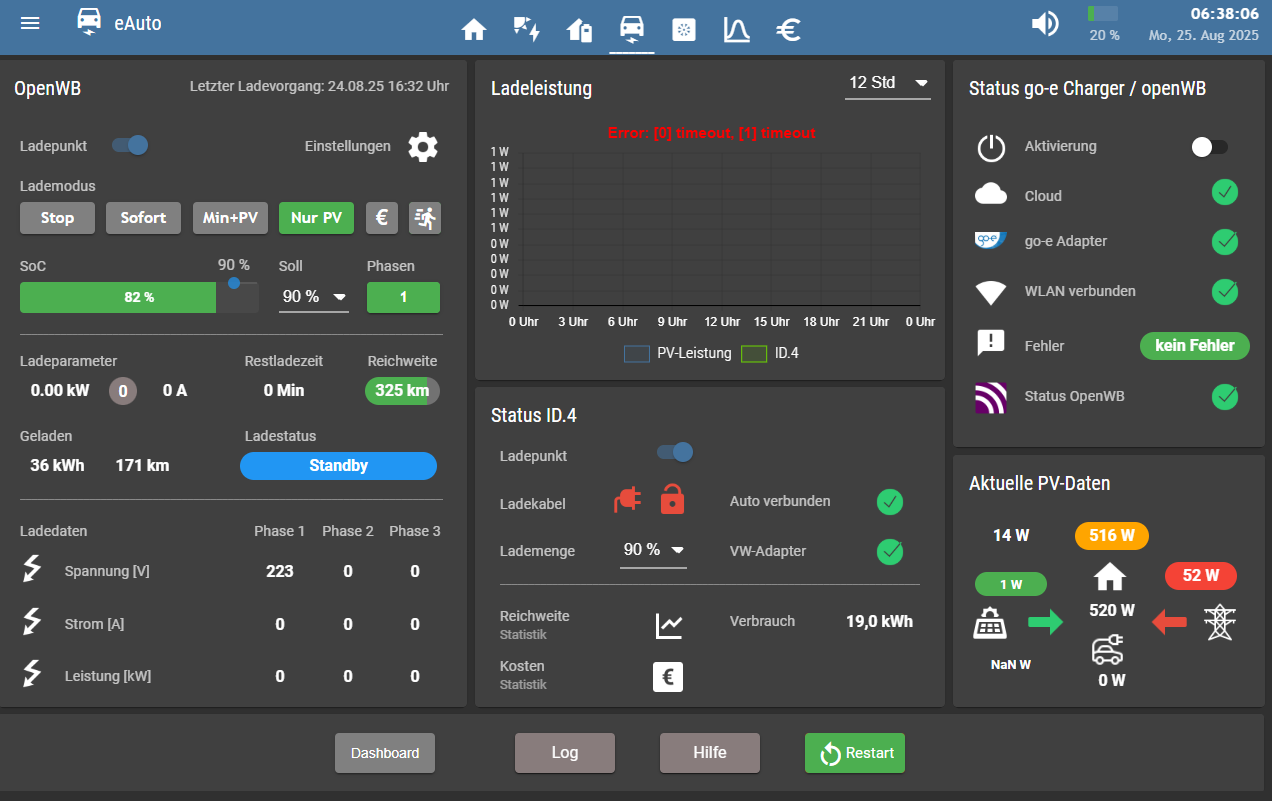1272x801 pixels.
Task: Switch to the bell curve chart tab
Action: [736, 30]
